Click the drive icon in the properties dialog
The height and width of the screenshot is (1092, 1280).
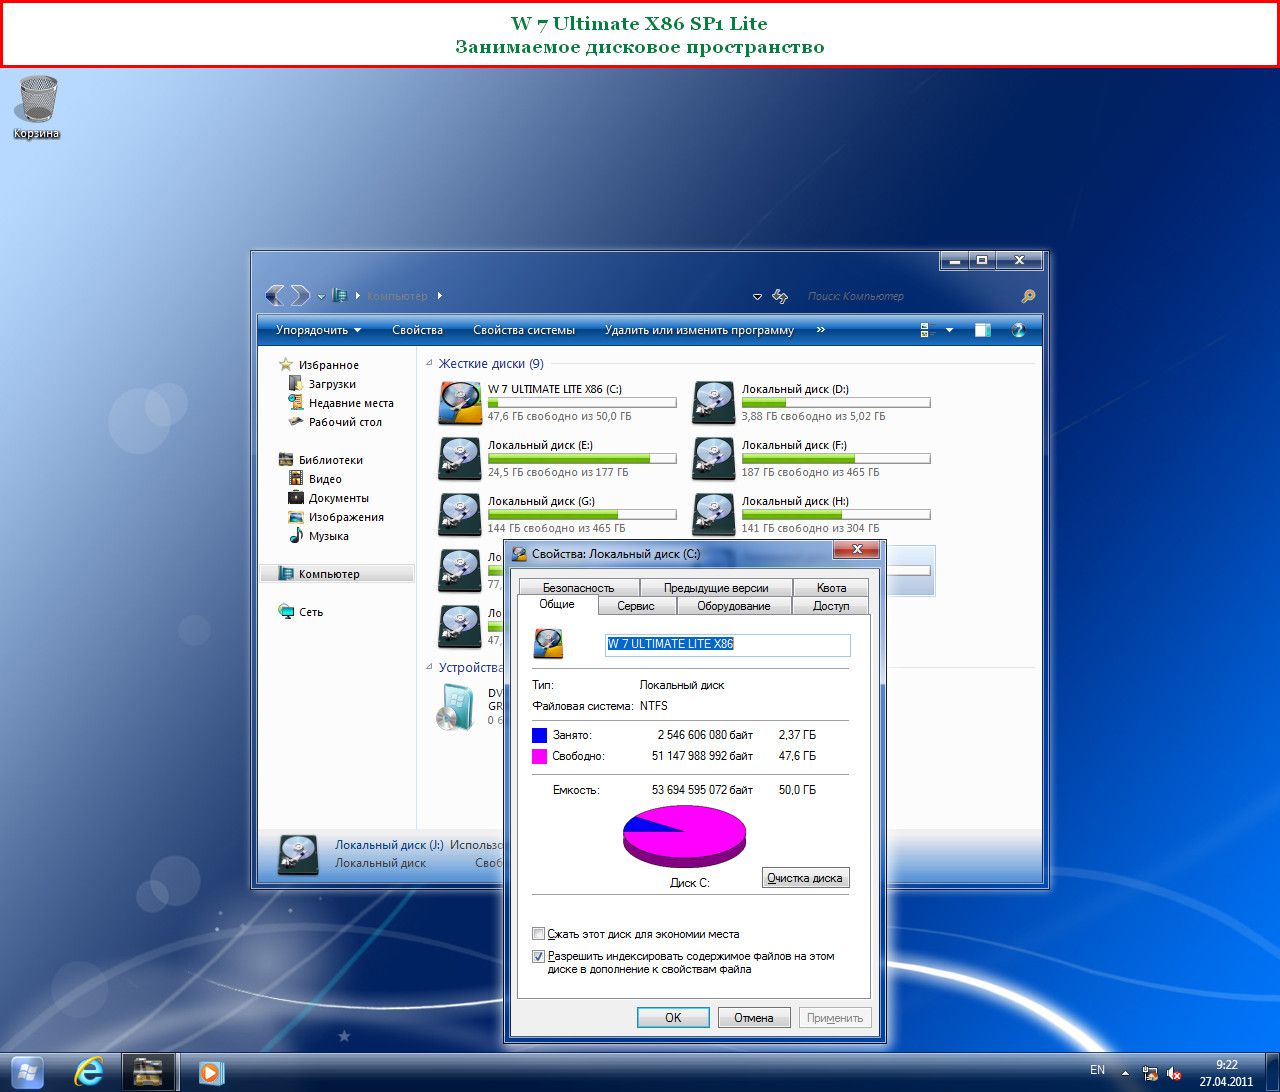[x=548, y=643]
